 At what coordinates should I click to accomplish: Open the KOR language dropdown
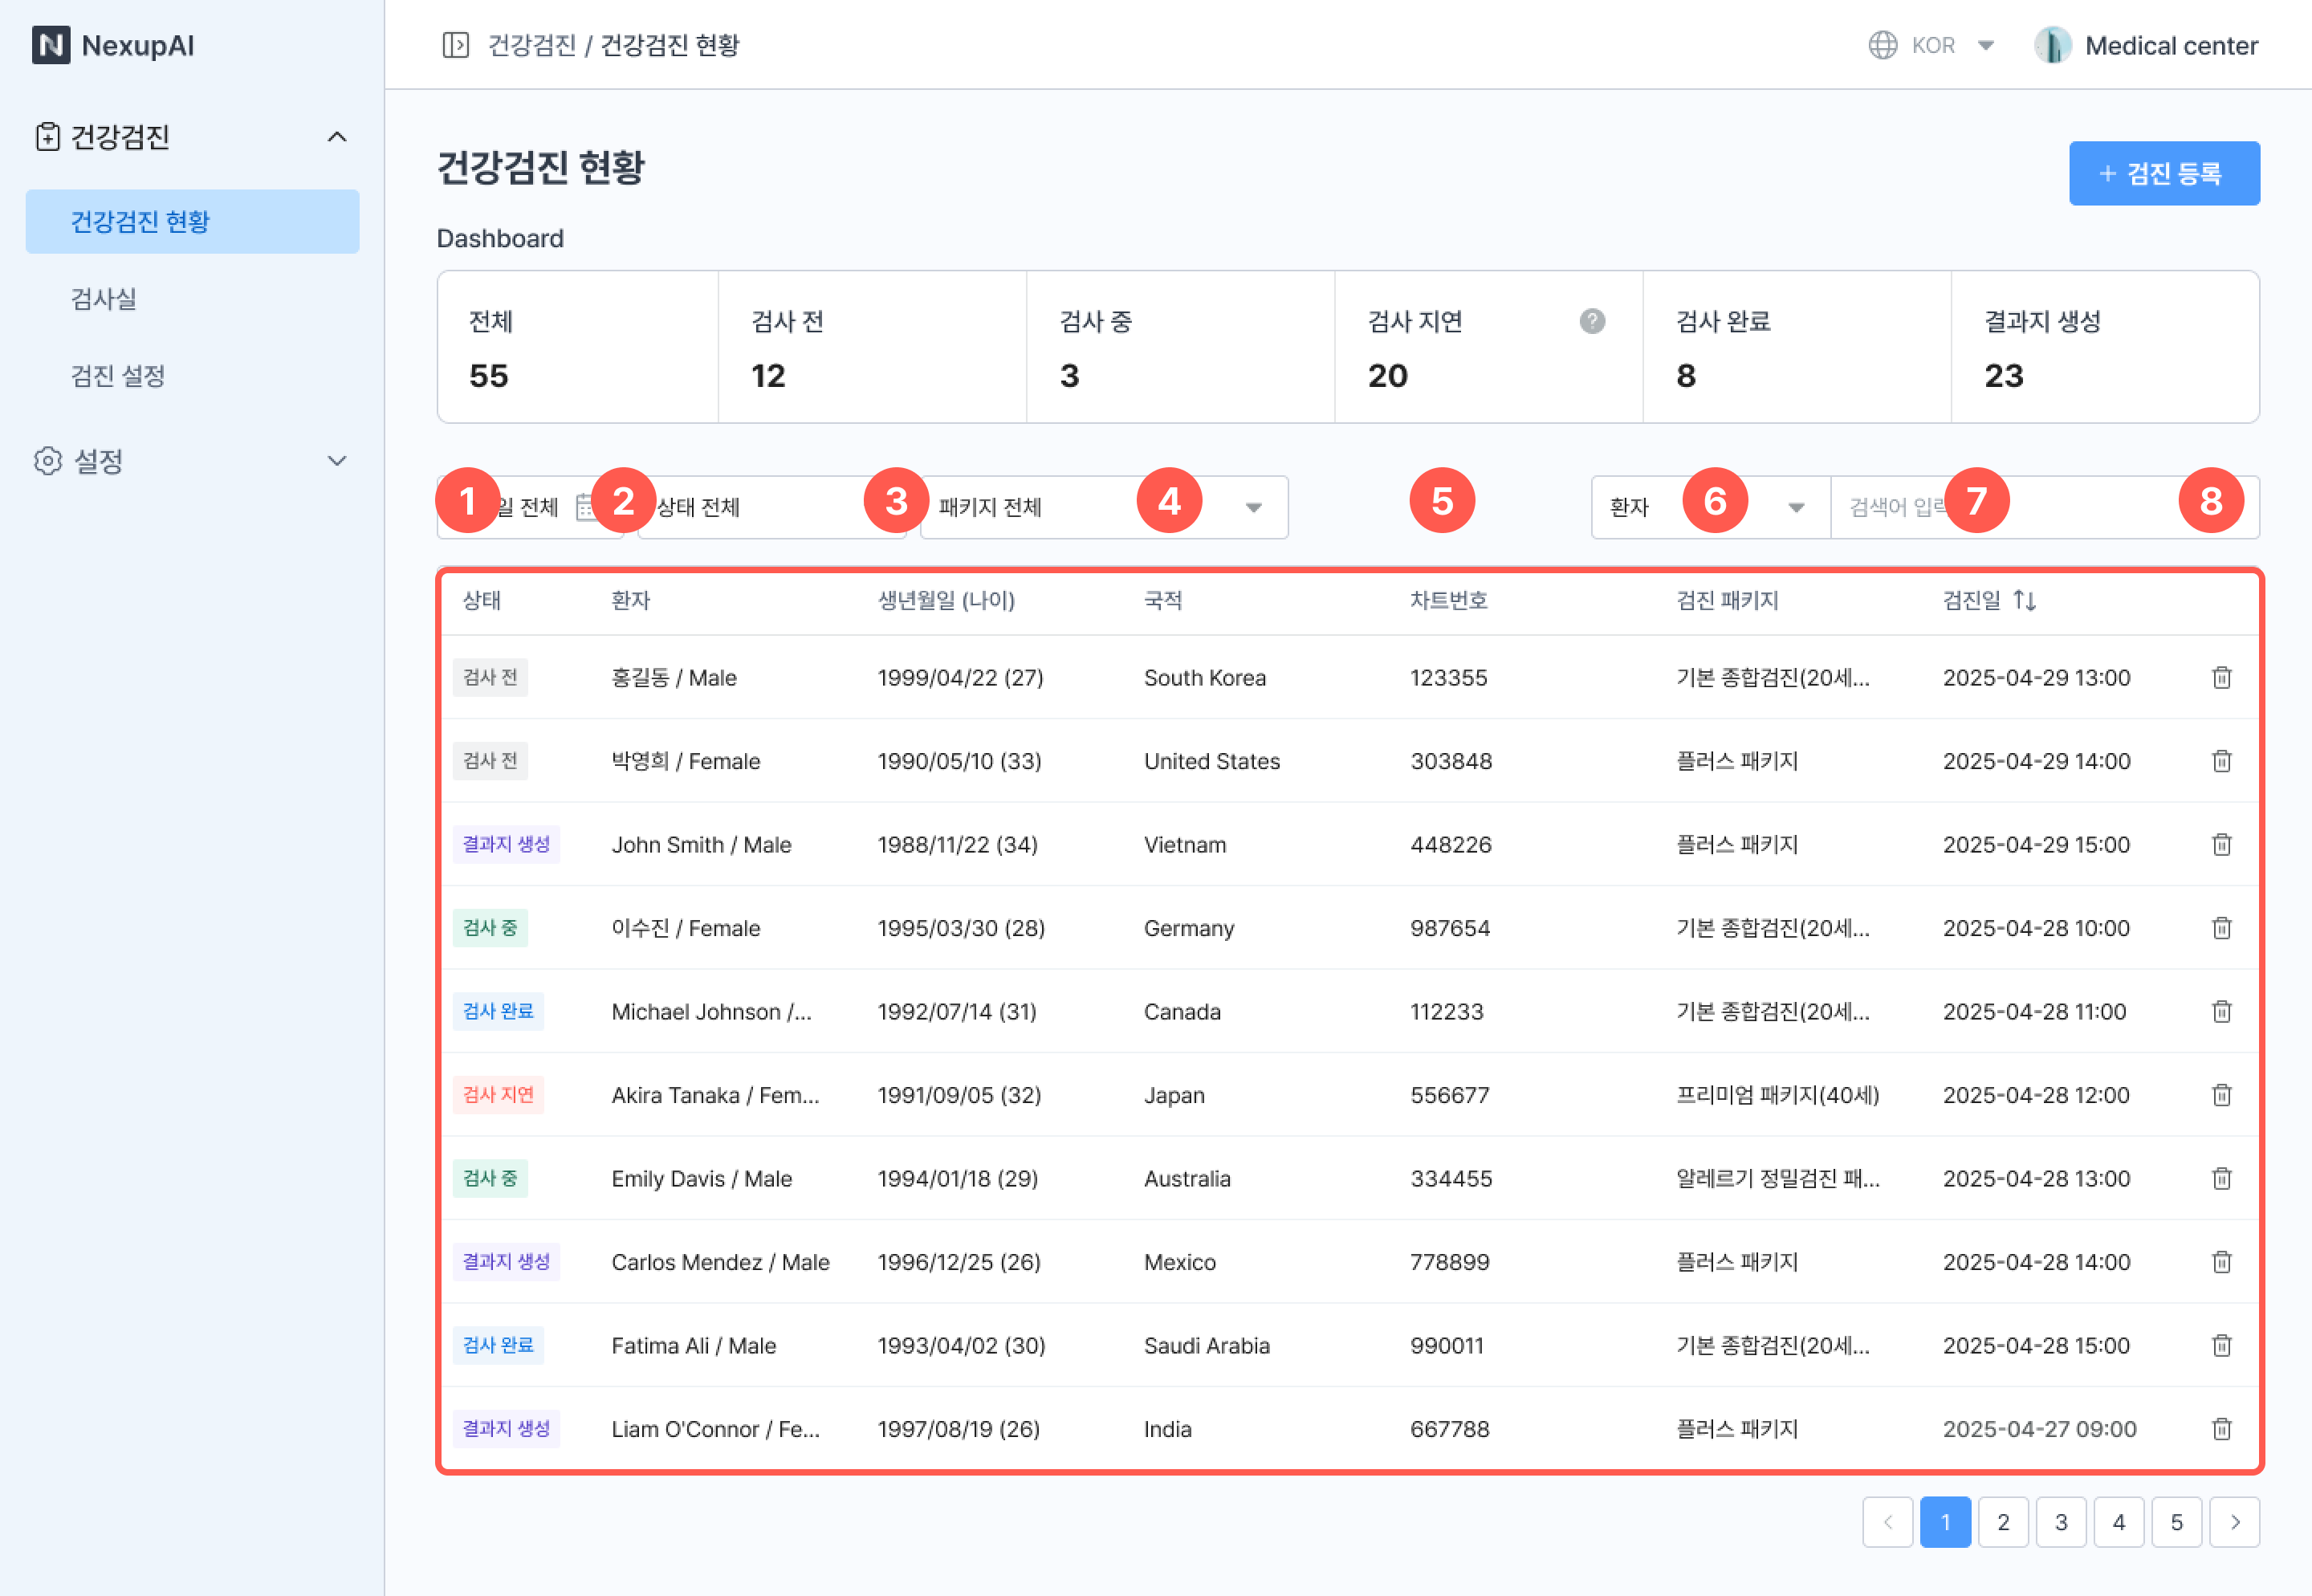[1985, 45]
